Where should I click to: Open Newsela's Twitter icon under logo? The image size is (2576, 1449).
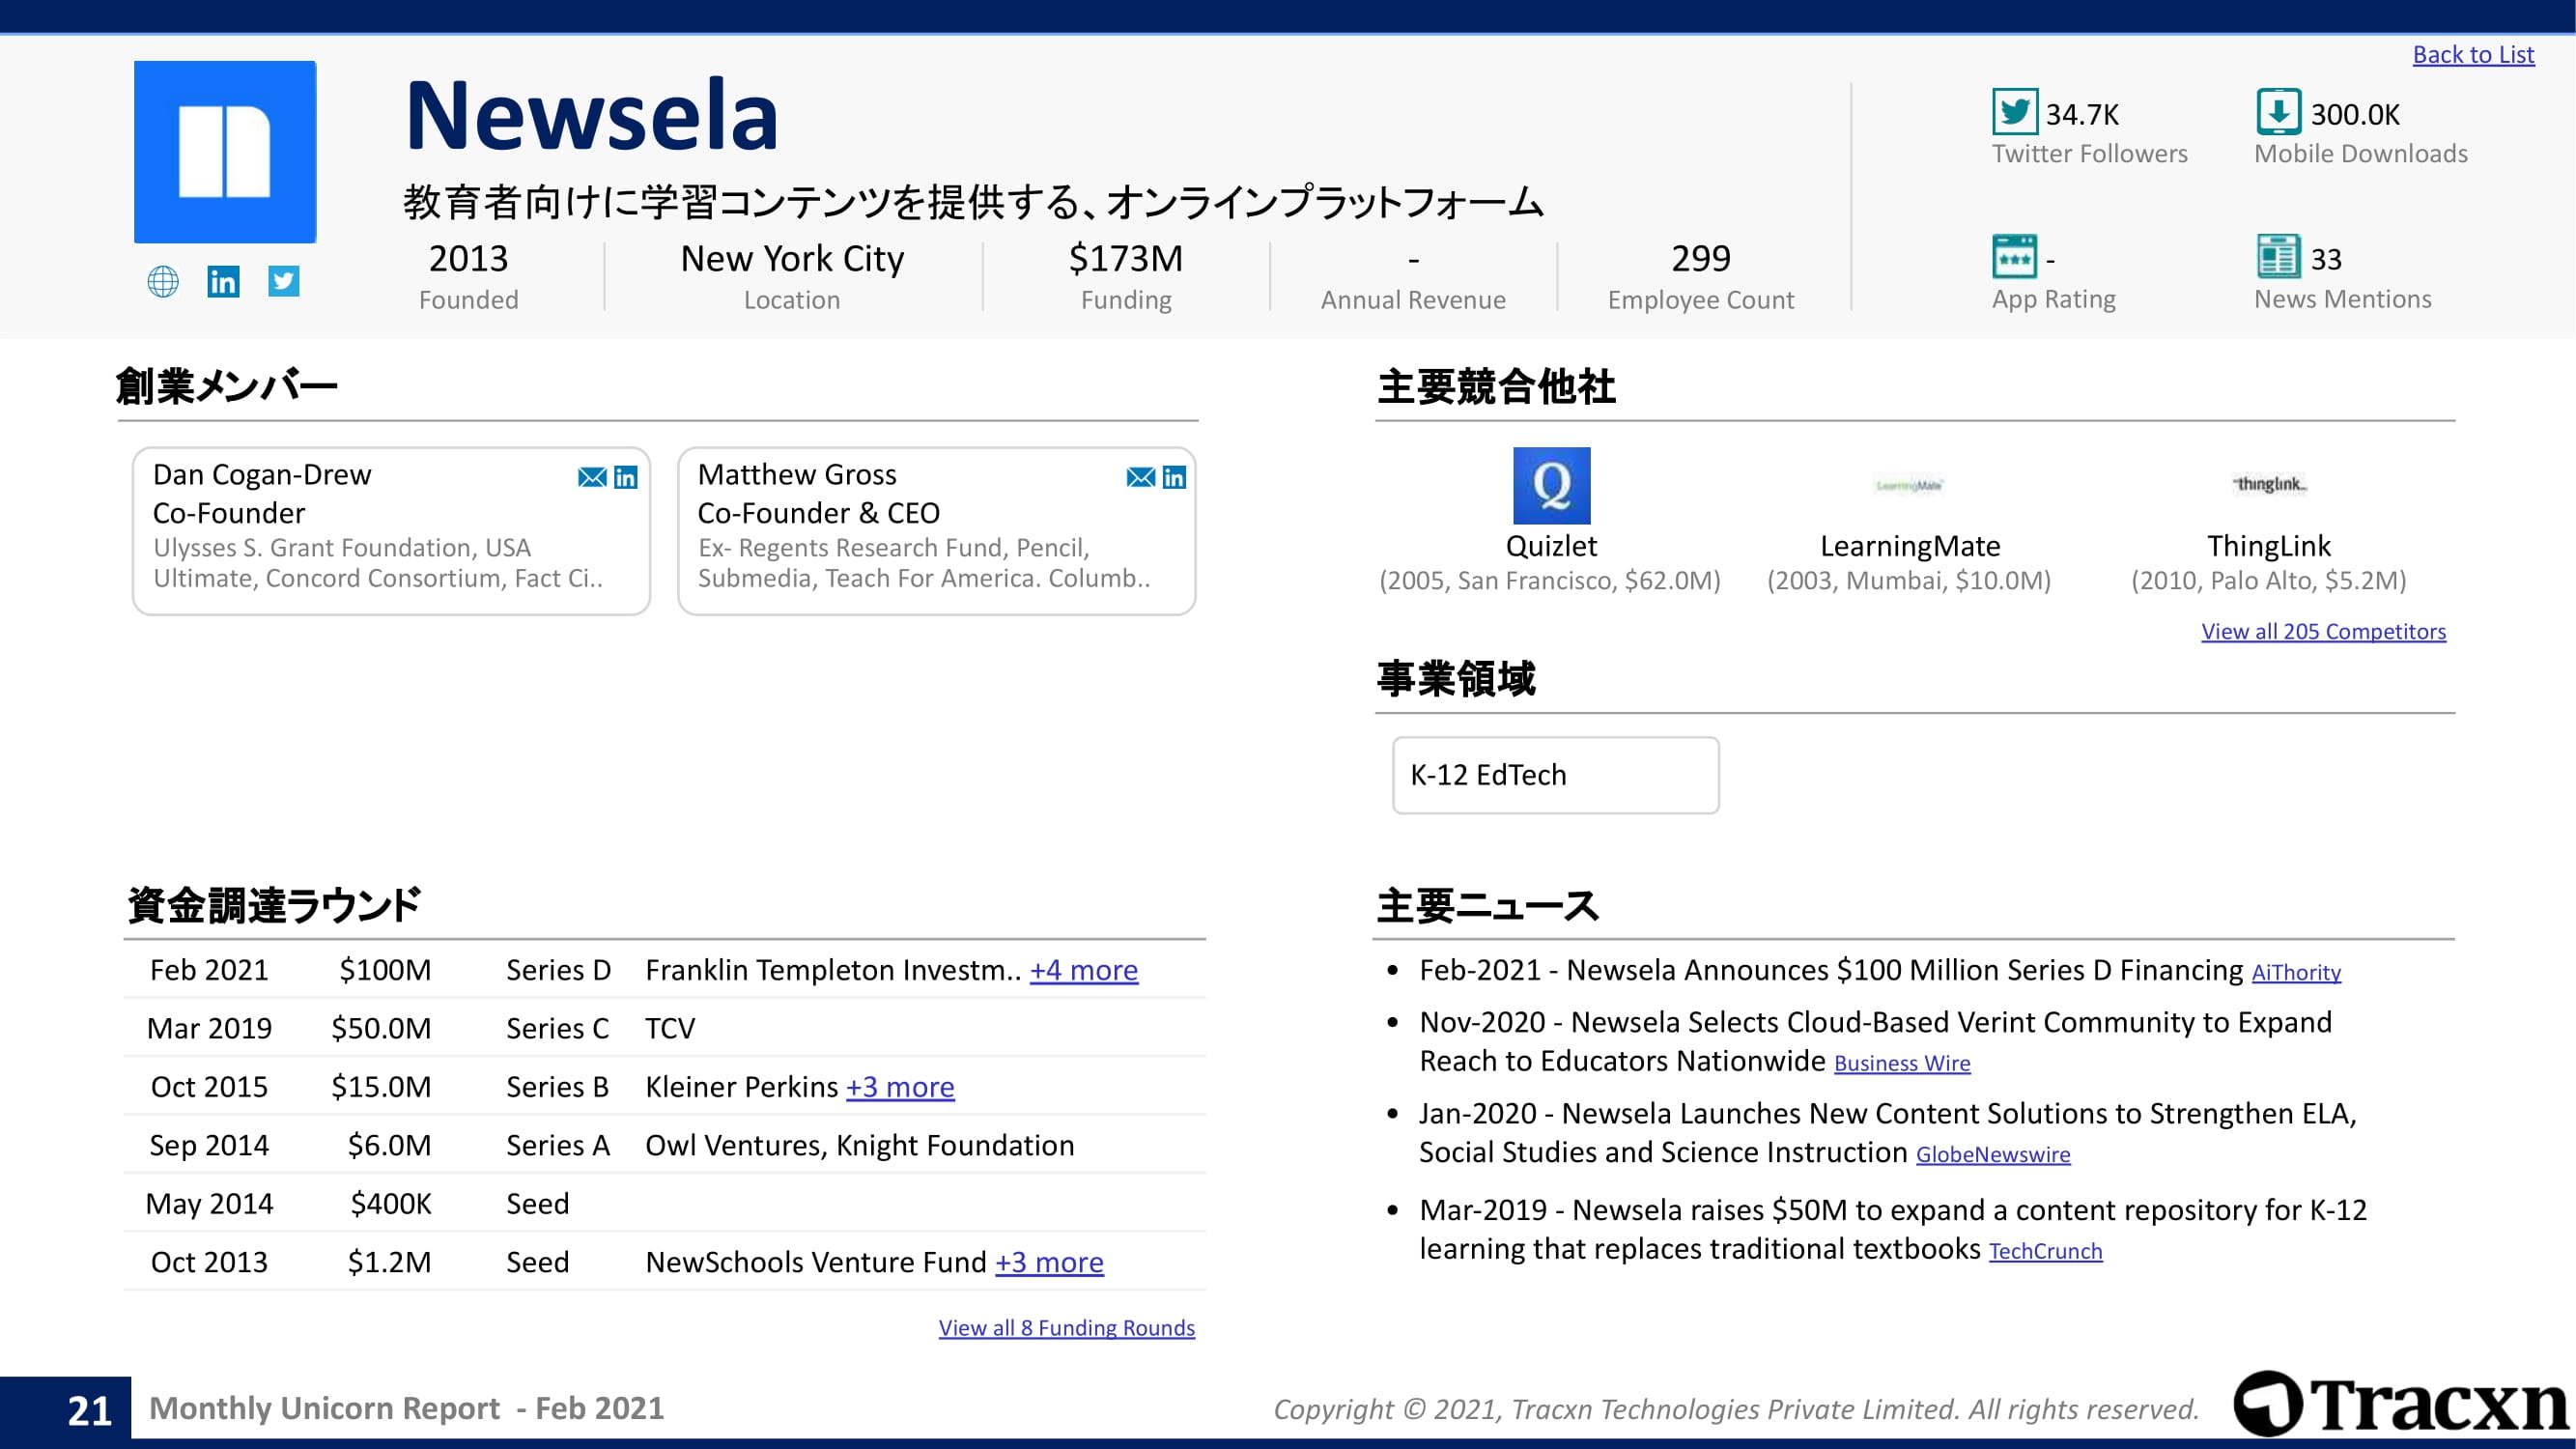tap(284, 281)
